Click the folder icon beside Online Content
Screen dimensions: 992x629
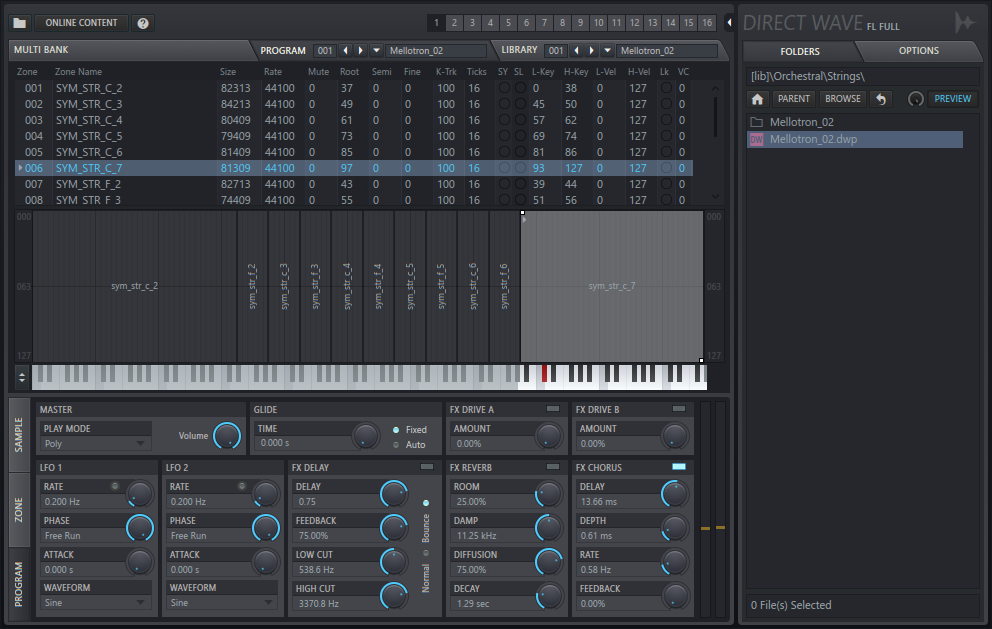tap(21, 22)
